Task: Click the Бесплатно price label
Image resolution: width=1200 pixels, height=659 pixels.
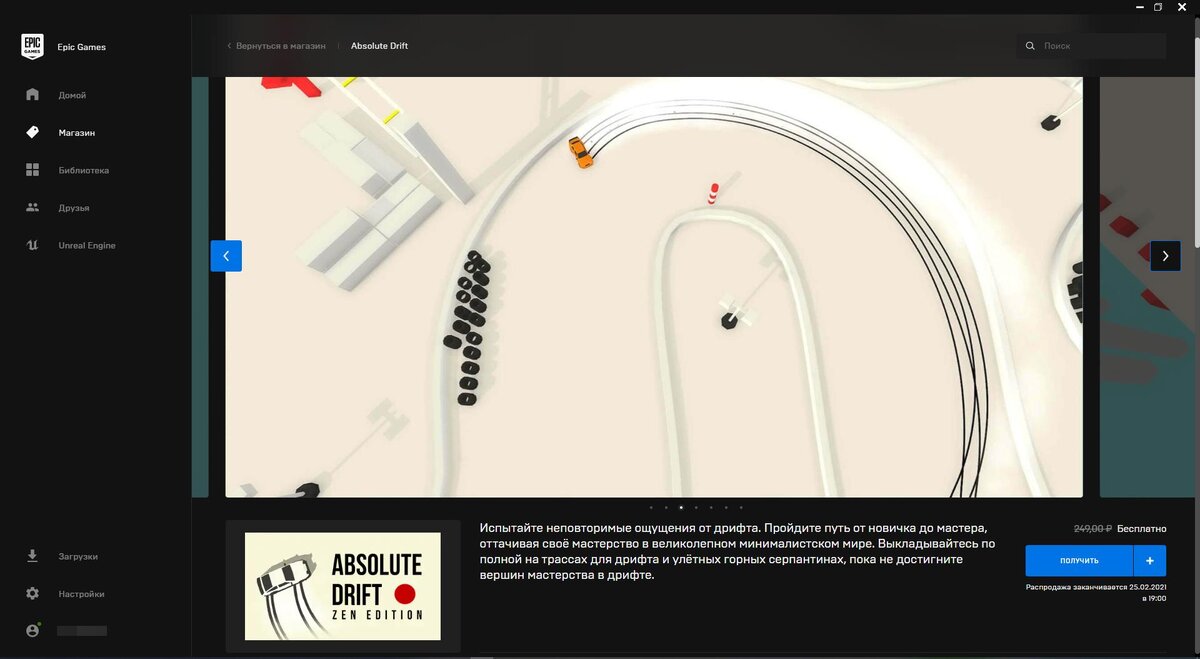Action: click(x=1142, y=528)
